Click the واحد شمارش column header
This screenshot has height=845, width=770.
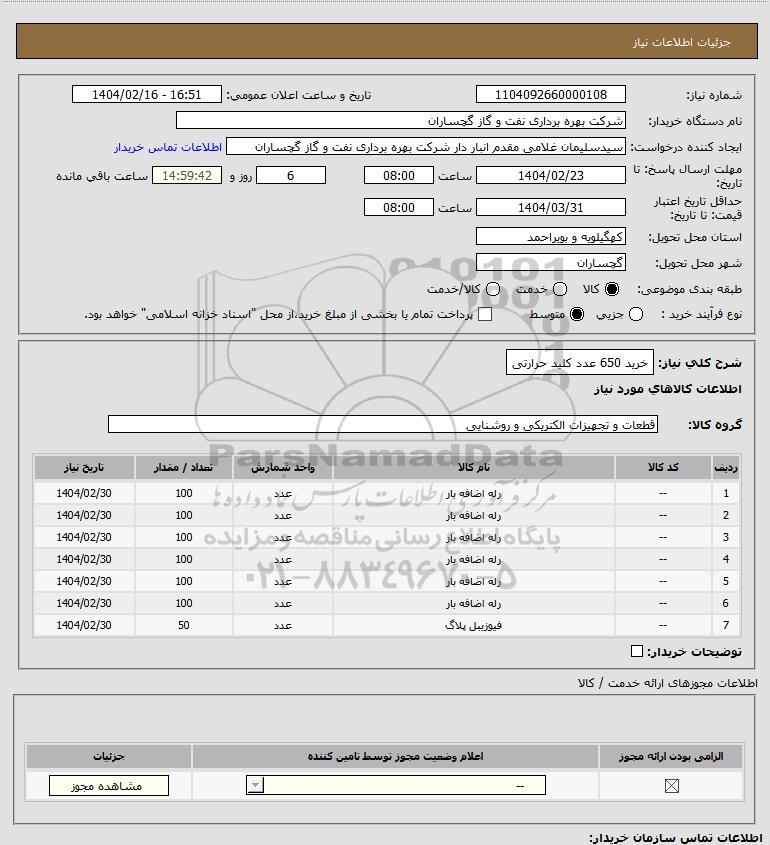pyautogui.click(x=283, y=467)
